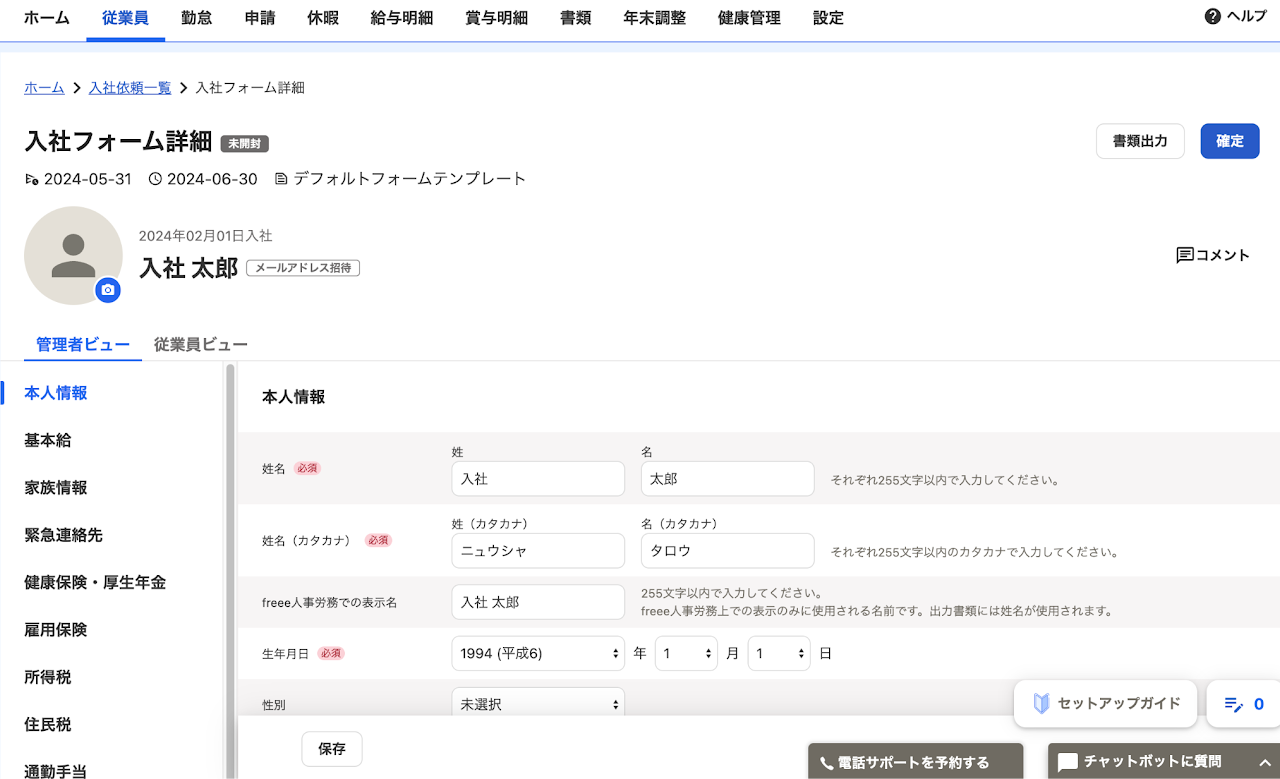
Task: Open the 年末調整 menu item
Action: pos(655,17)
